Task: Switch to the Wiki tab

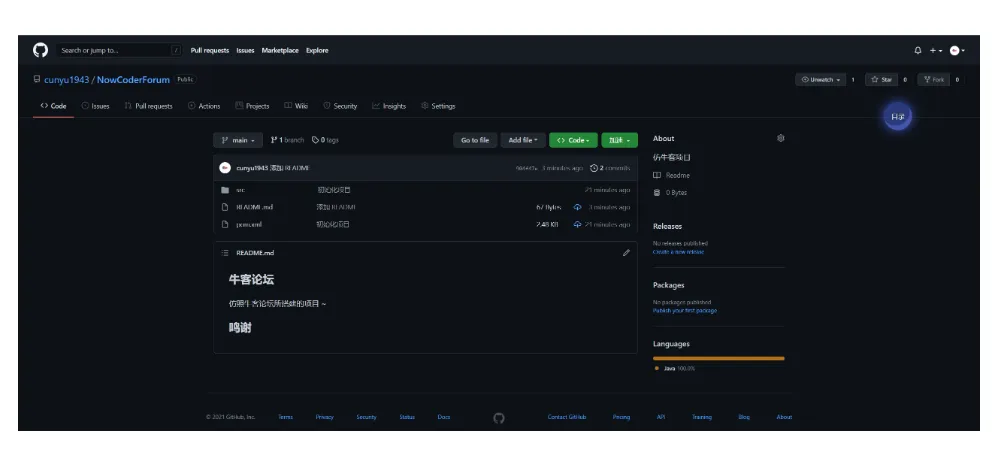Action: (x=296, y=106)
